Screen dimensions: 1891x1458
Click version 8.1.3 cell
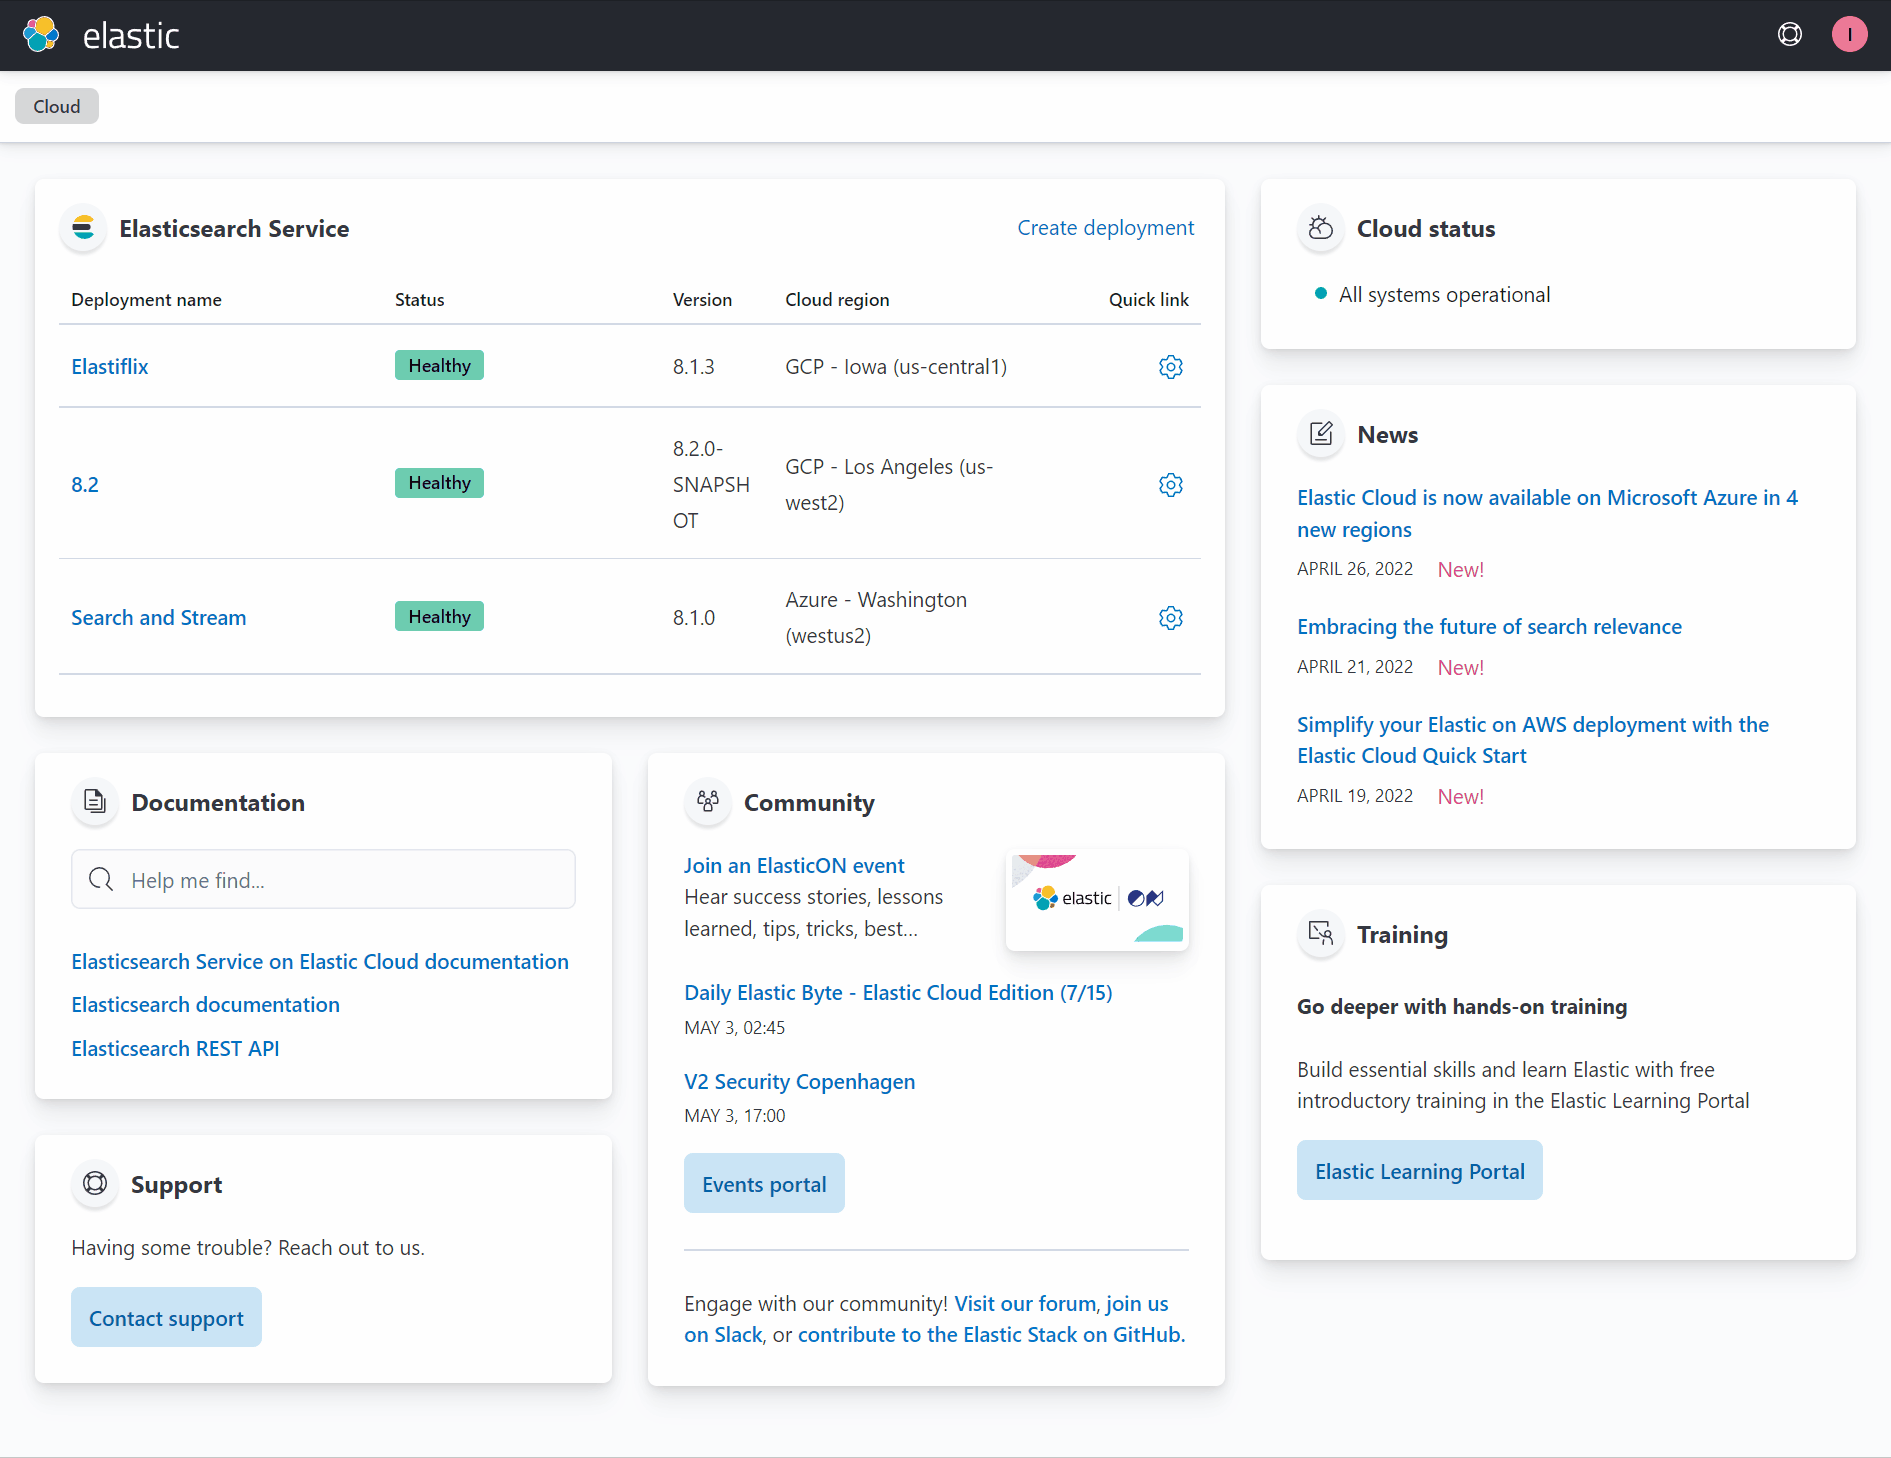coord(694,367)
